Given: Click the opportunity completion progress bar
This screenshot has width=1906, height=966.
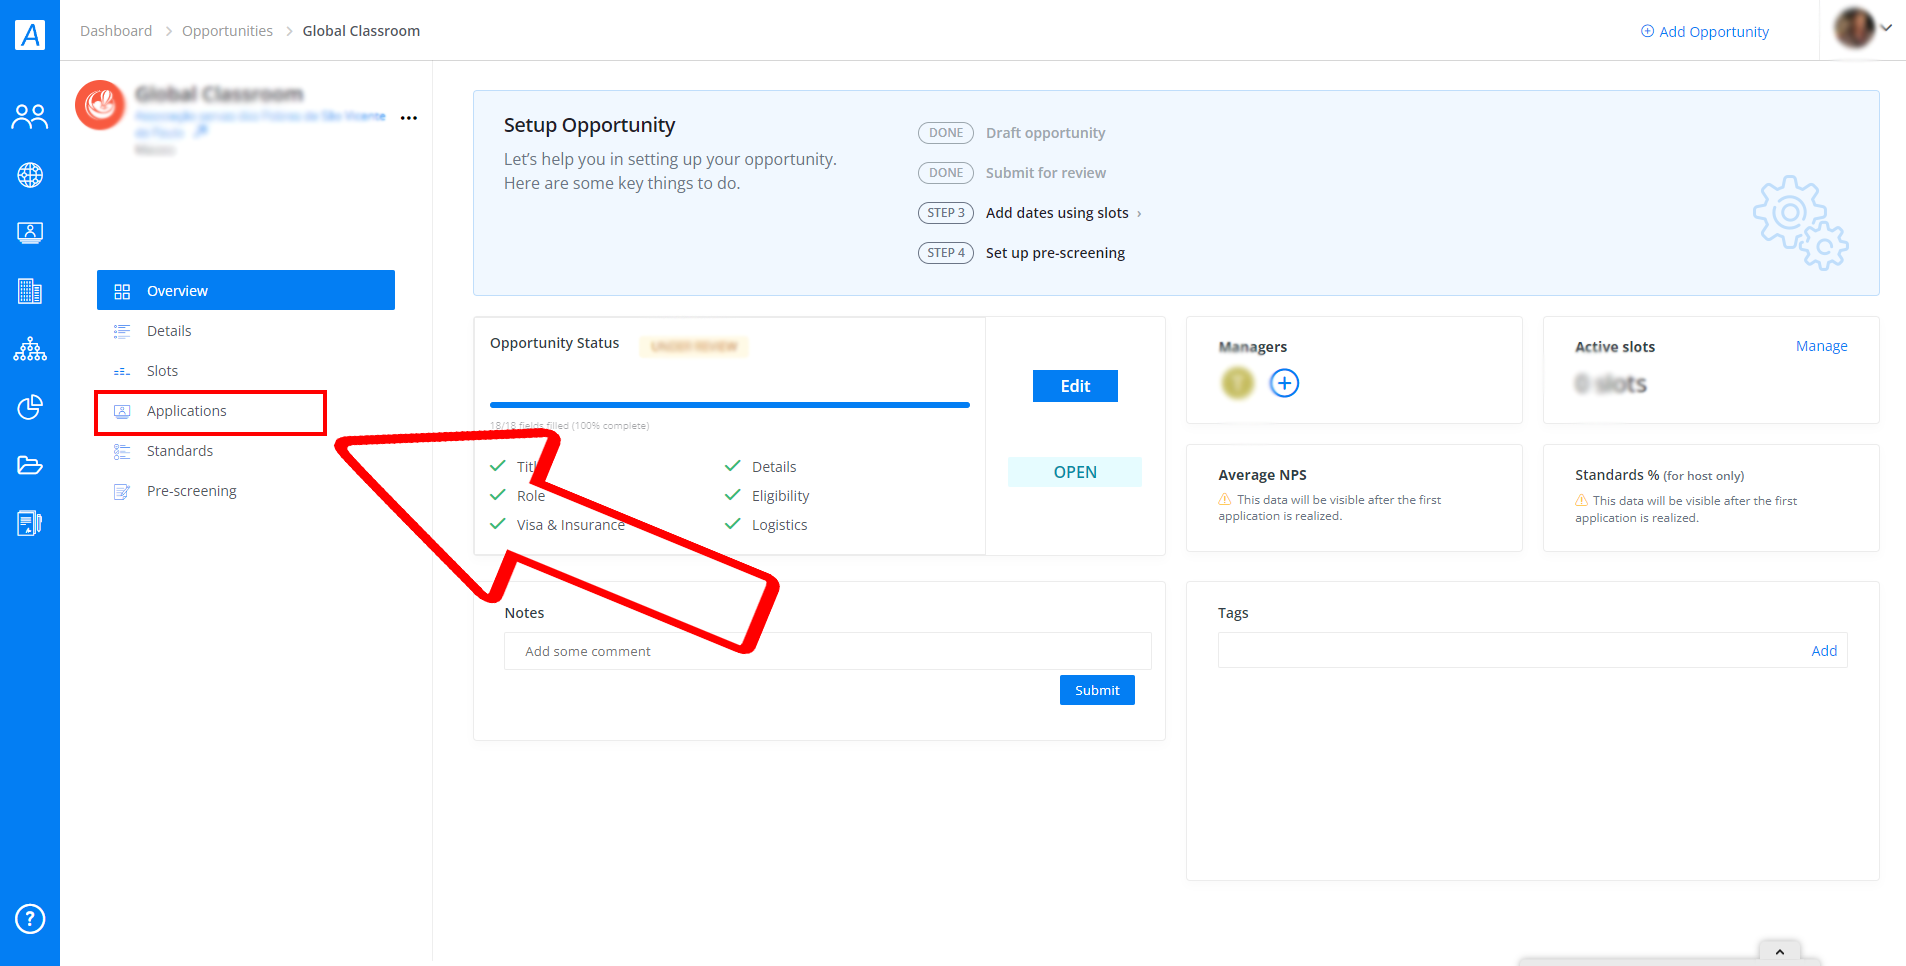Looking at the screenshot, I should tap(730, 405).
